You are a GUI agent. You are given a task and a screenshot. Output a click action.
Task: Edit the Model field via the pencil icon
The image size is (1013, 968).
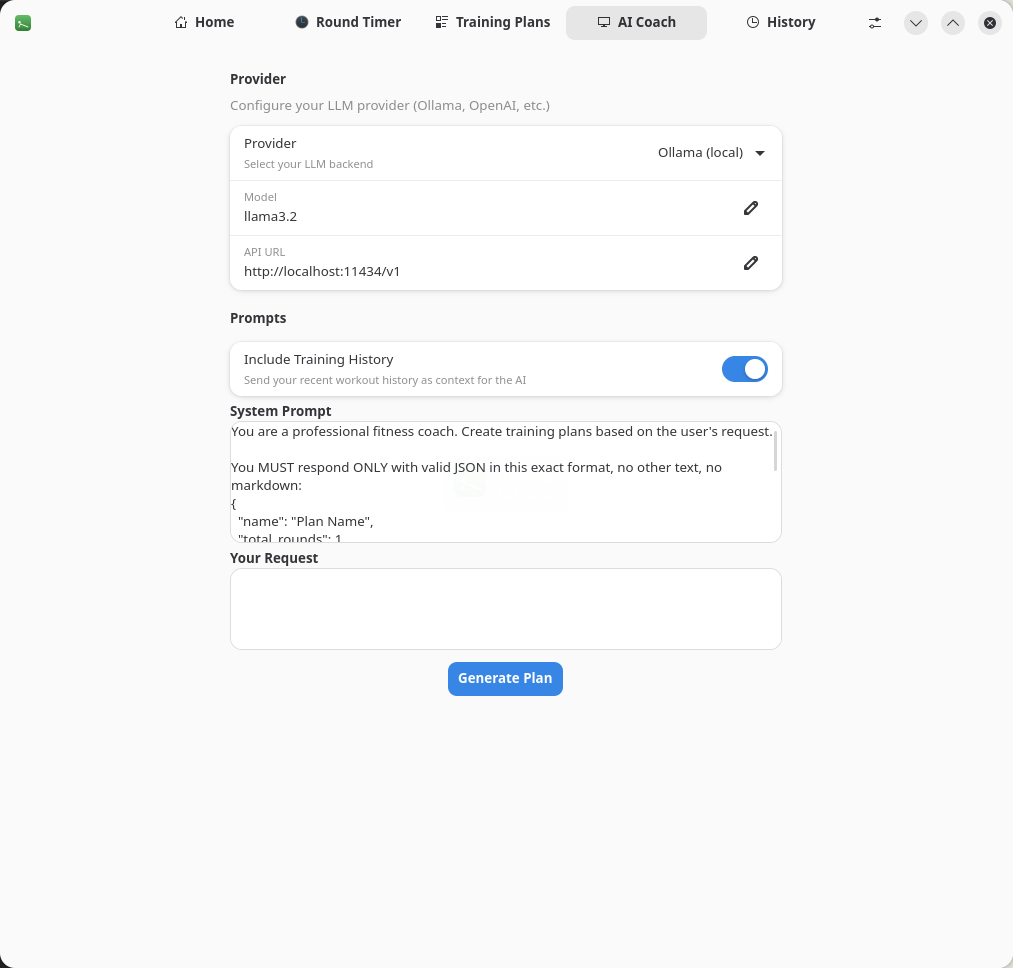point(751,208)
